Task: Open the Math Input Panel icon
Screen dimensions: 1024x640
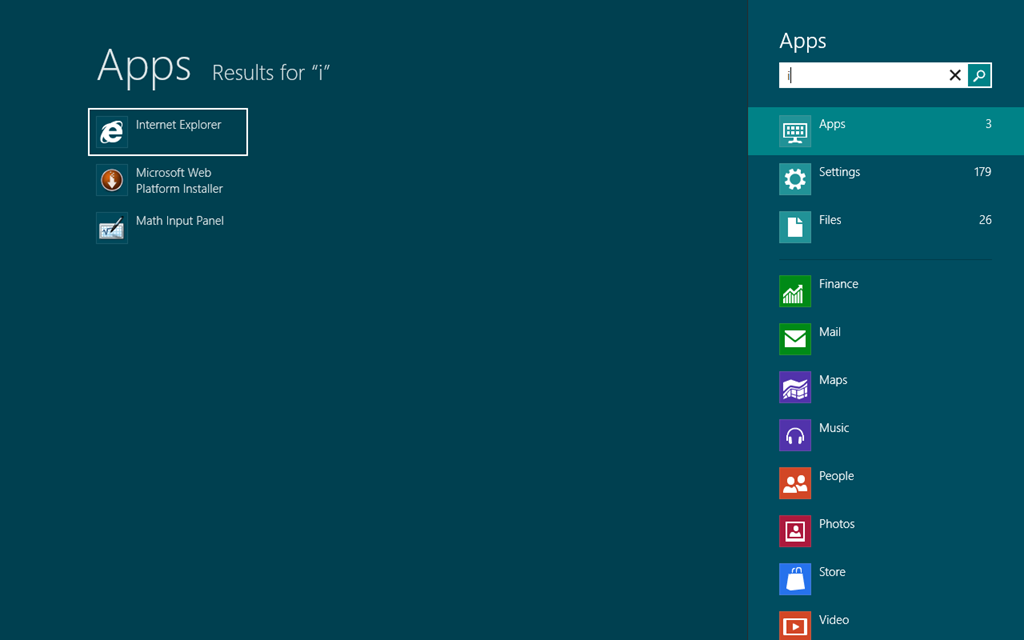Action: pyautogui.click(x=112, y=228)
